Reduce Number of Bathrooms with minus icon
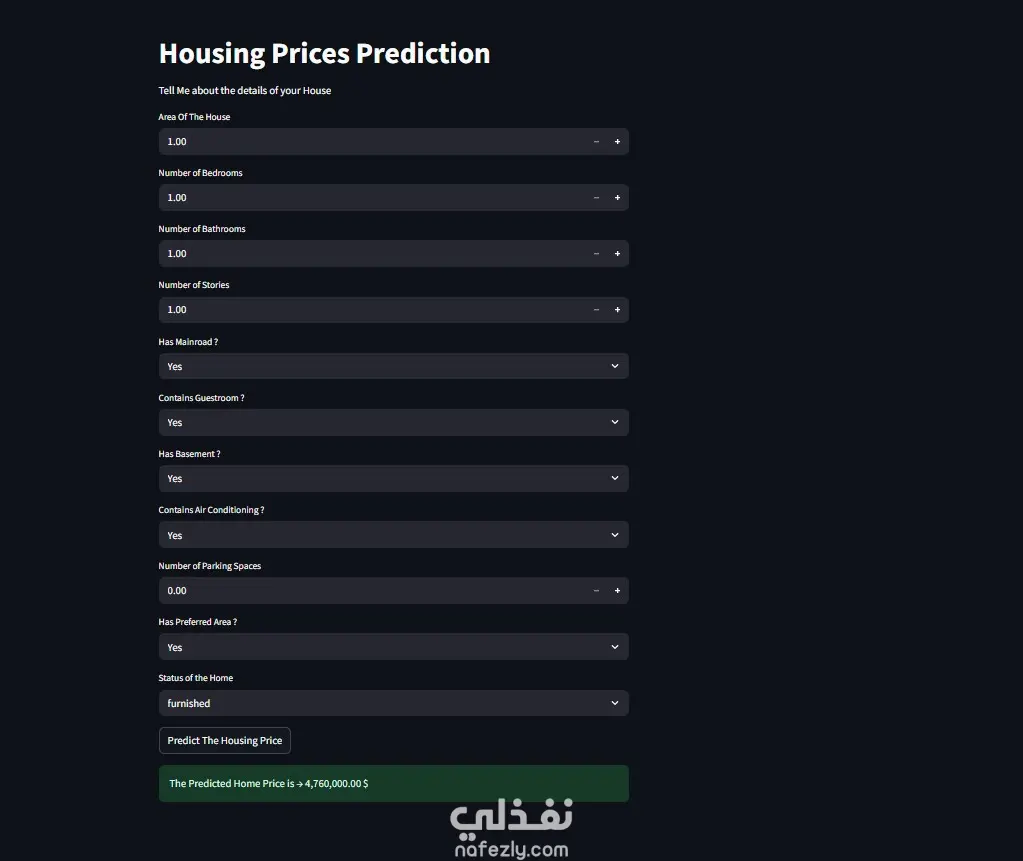This screenshot has width=1023, height=861. pos(596,254)
